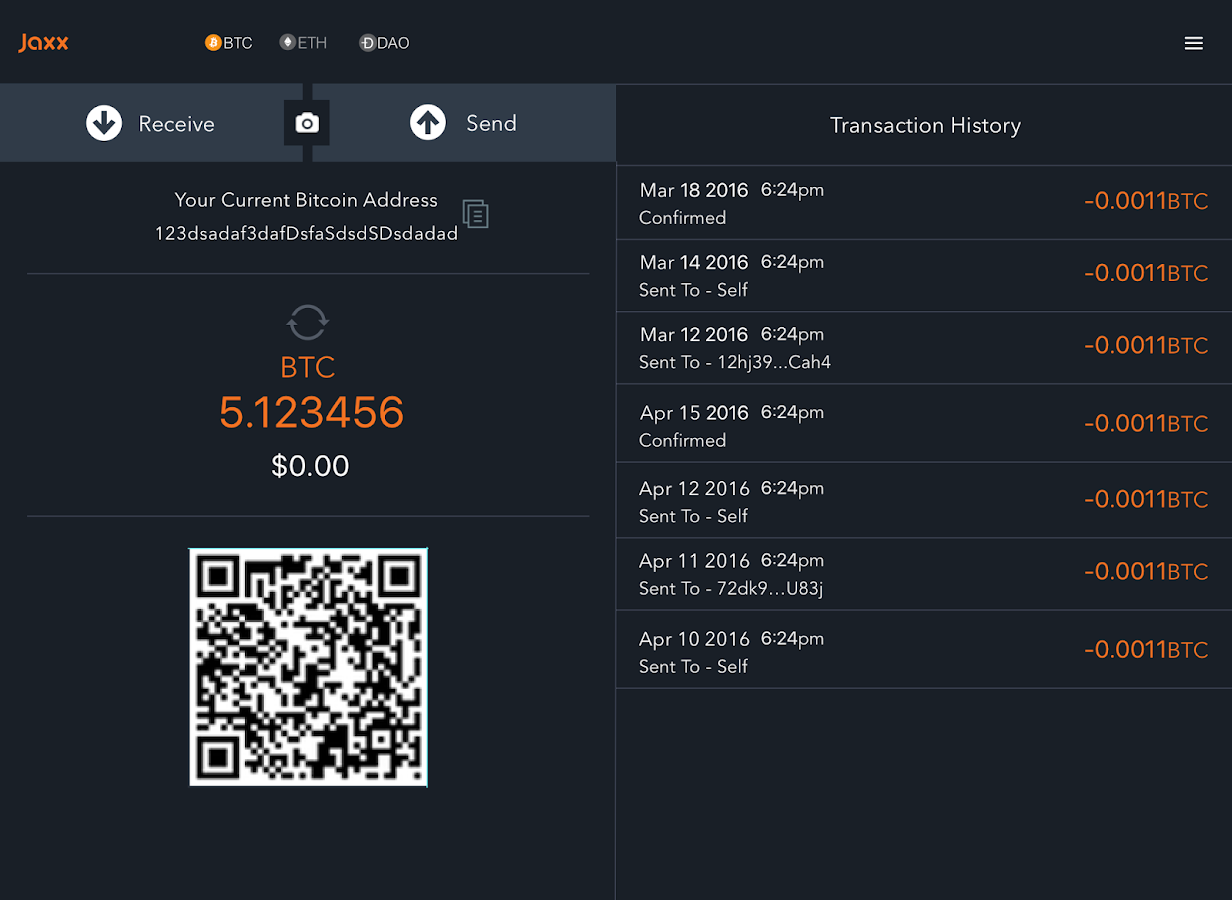Open the Mar 14 2016 transaction
Image resolution: width=1232 pixels, height=900 pixels.
(924, 275)
